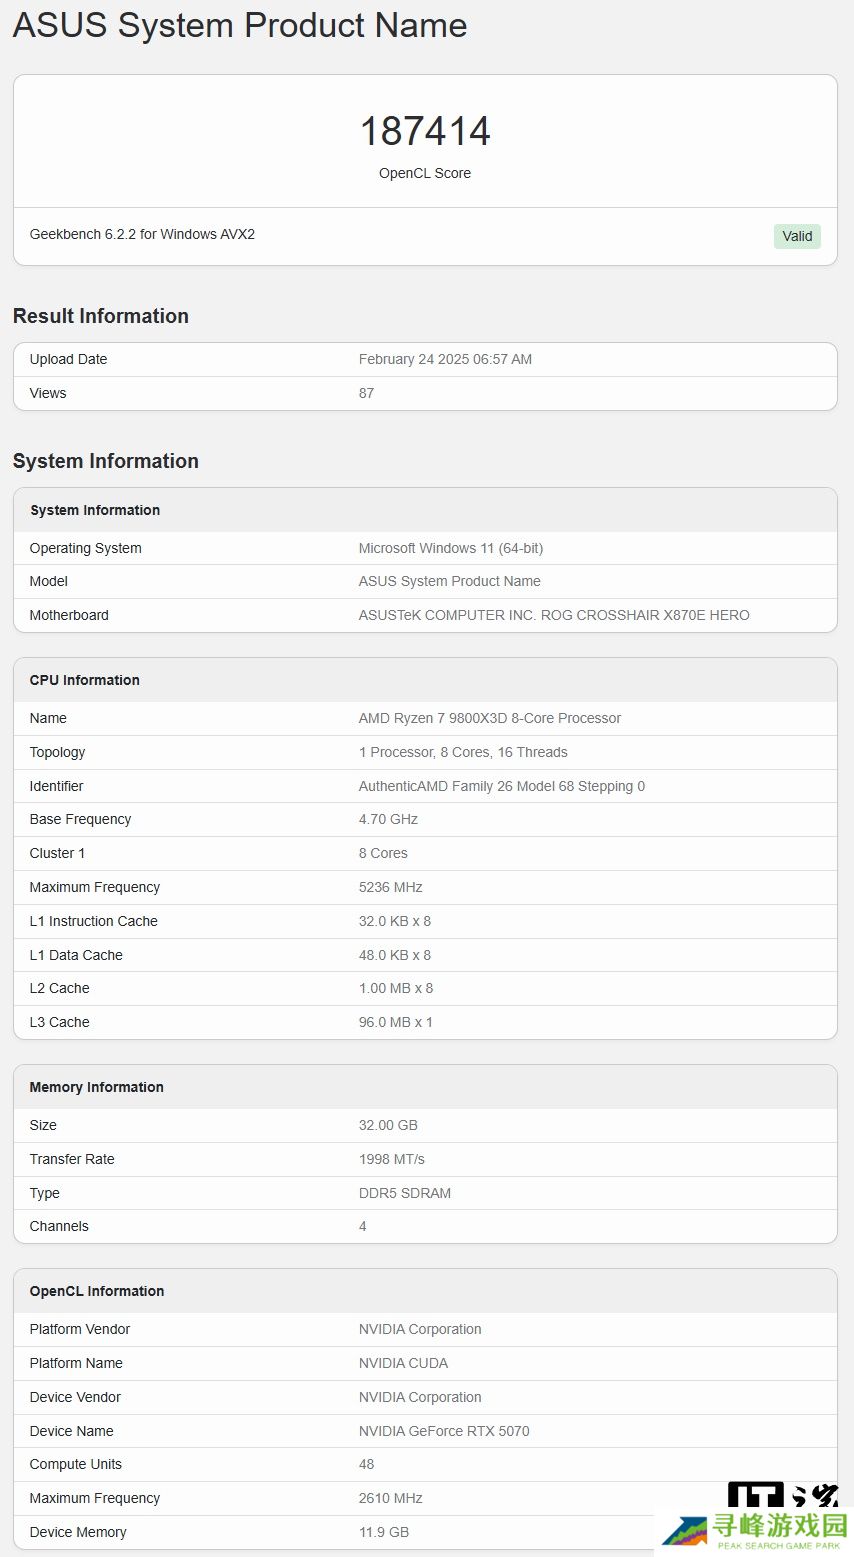The width and height of the screenshot is (854, 1557).
Task: Click the L3 Cache value 96.0 MB x 1
Action: [x=395, y=1022]
